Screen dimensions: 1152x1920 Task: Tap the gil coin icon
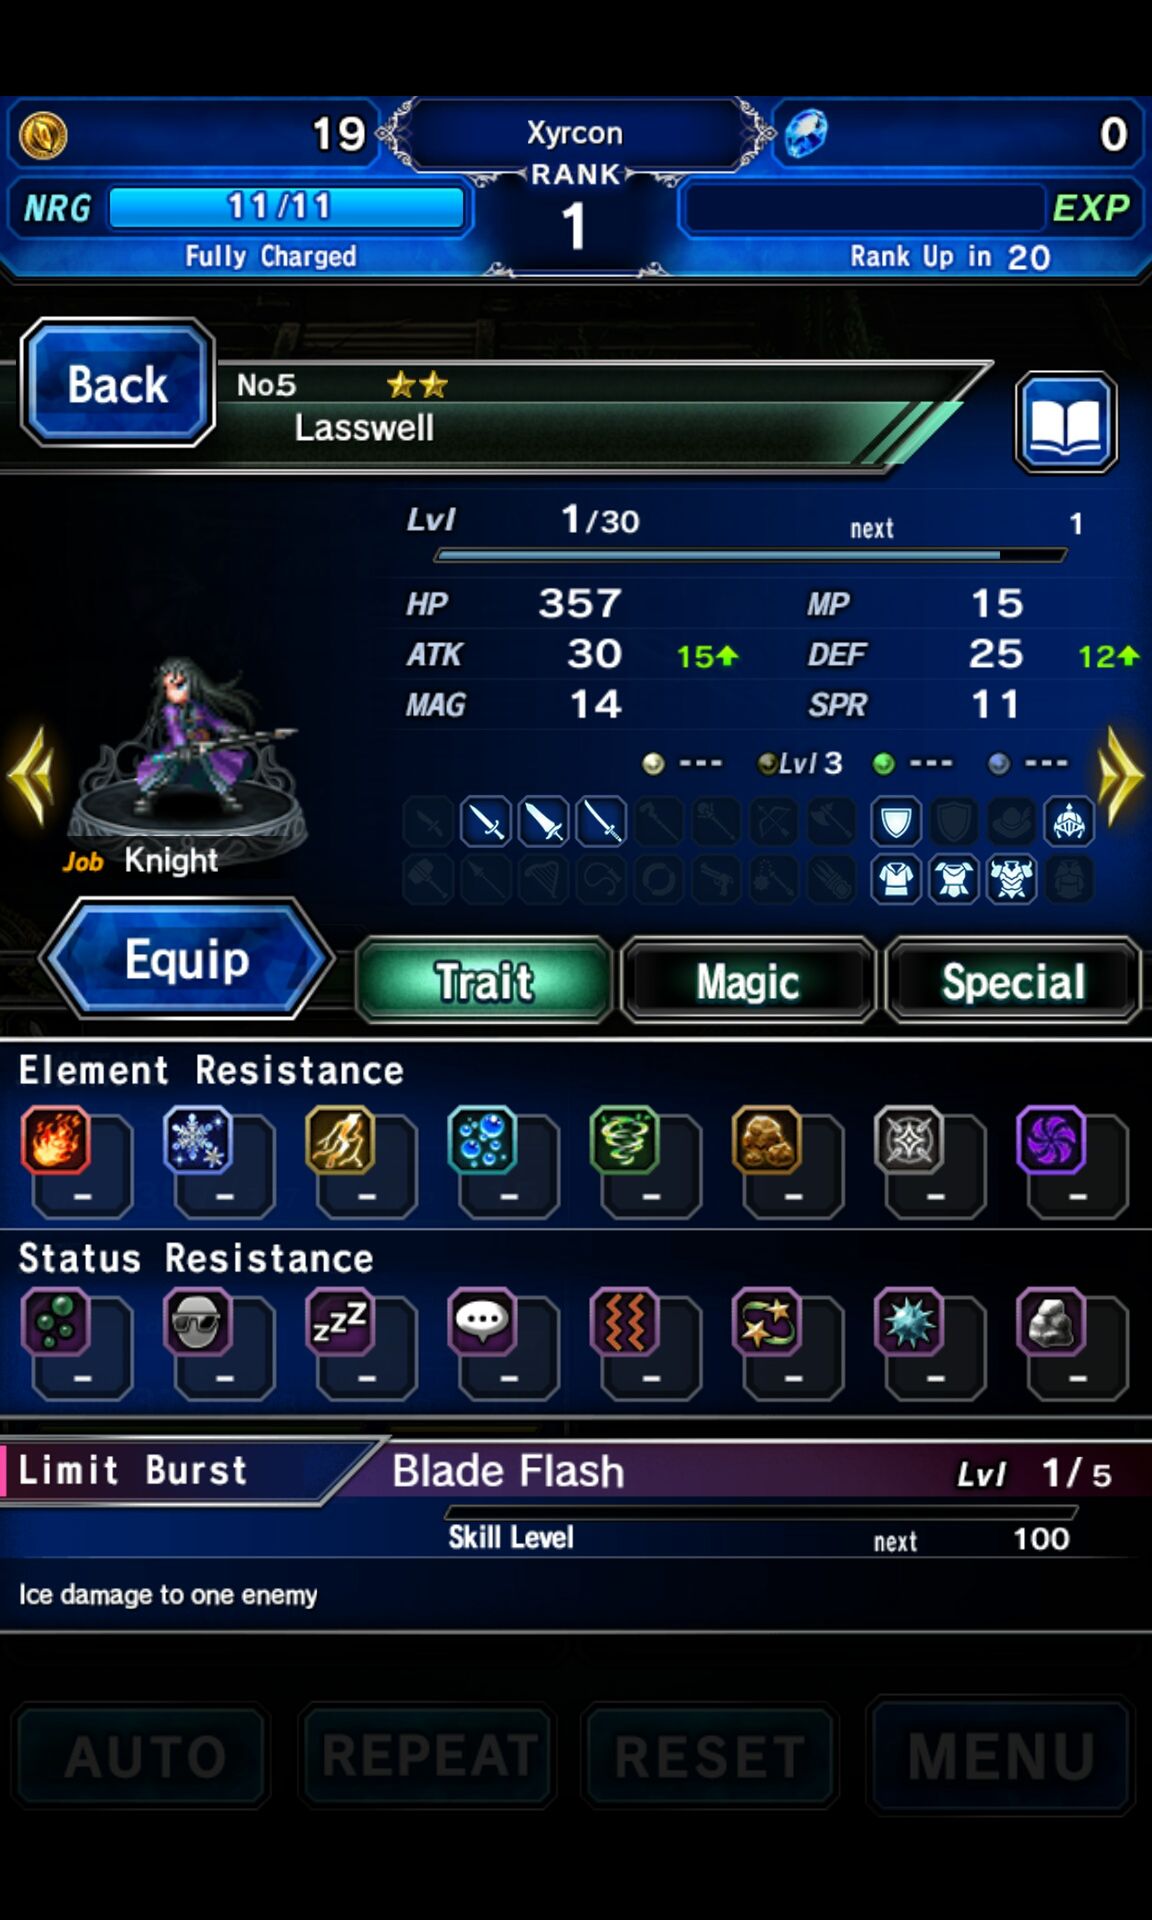(43, 135)
